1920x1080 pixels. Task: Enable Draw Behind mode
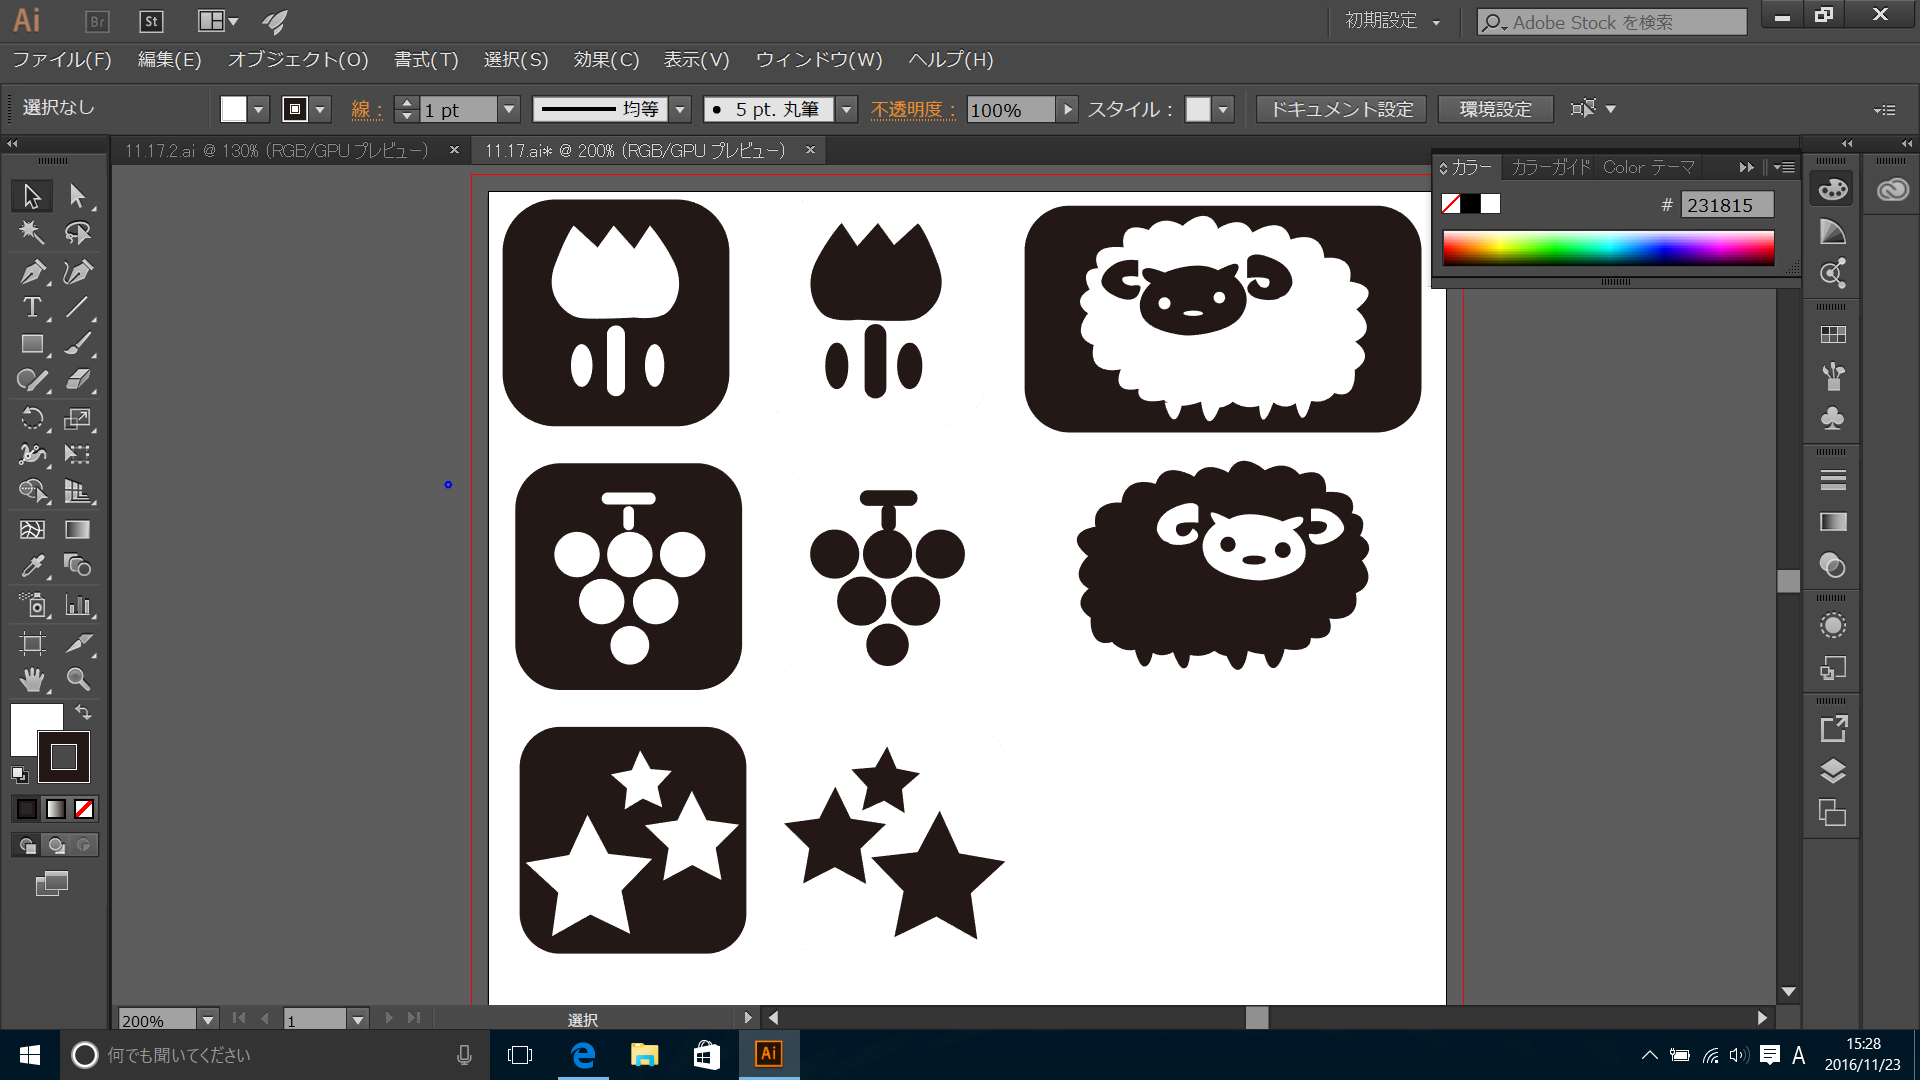pos(56,846)
